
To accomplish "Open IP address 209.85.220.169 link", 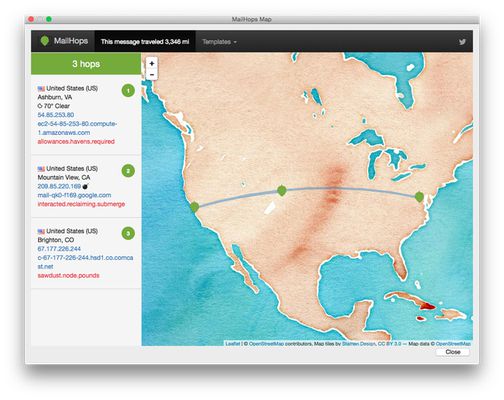I will tap(59, 186).
